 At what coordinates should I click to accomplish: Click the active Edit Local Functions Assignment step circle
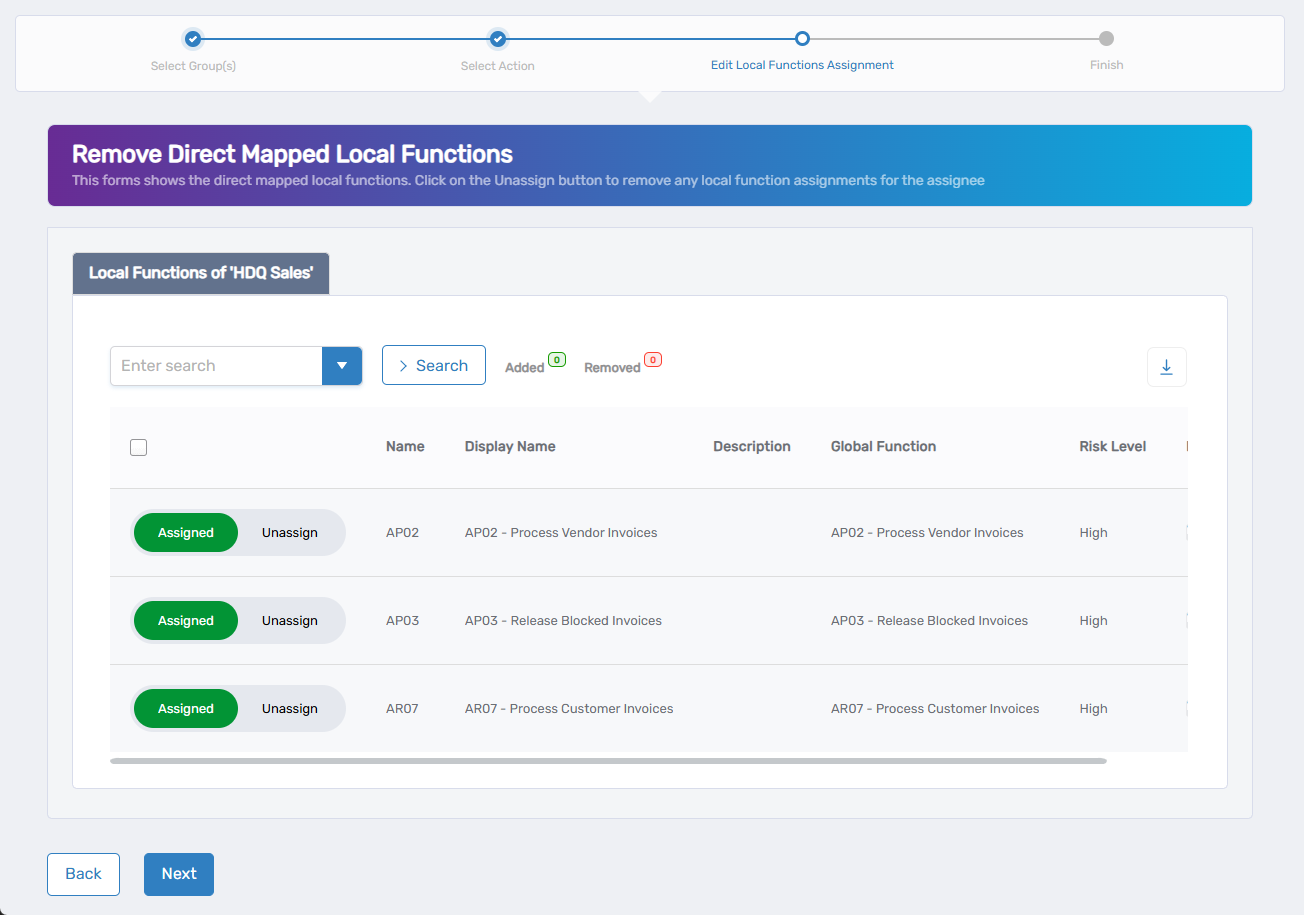click(x=802, y=39)
